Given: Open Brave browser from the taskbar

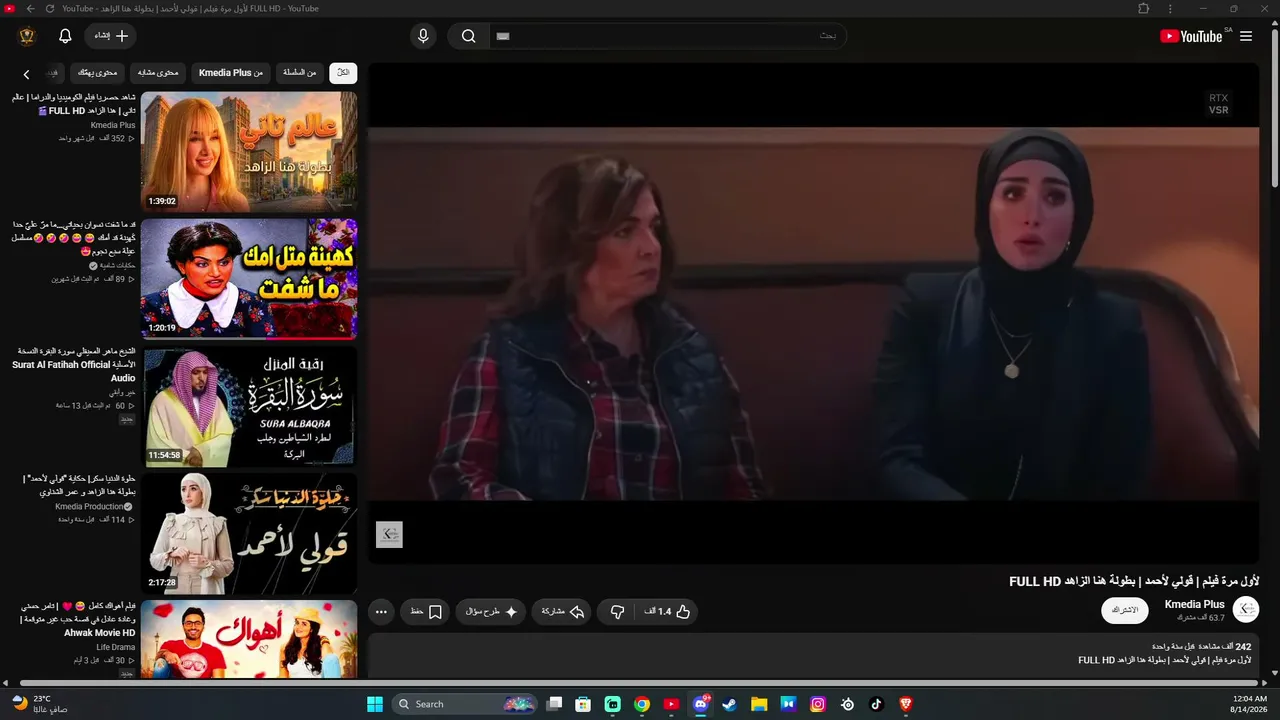Looking at the screenshot, I should 906,704.
